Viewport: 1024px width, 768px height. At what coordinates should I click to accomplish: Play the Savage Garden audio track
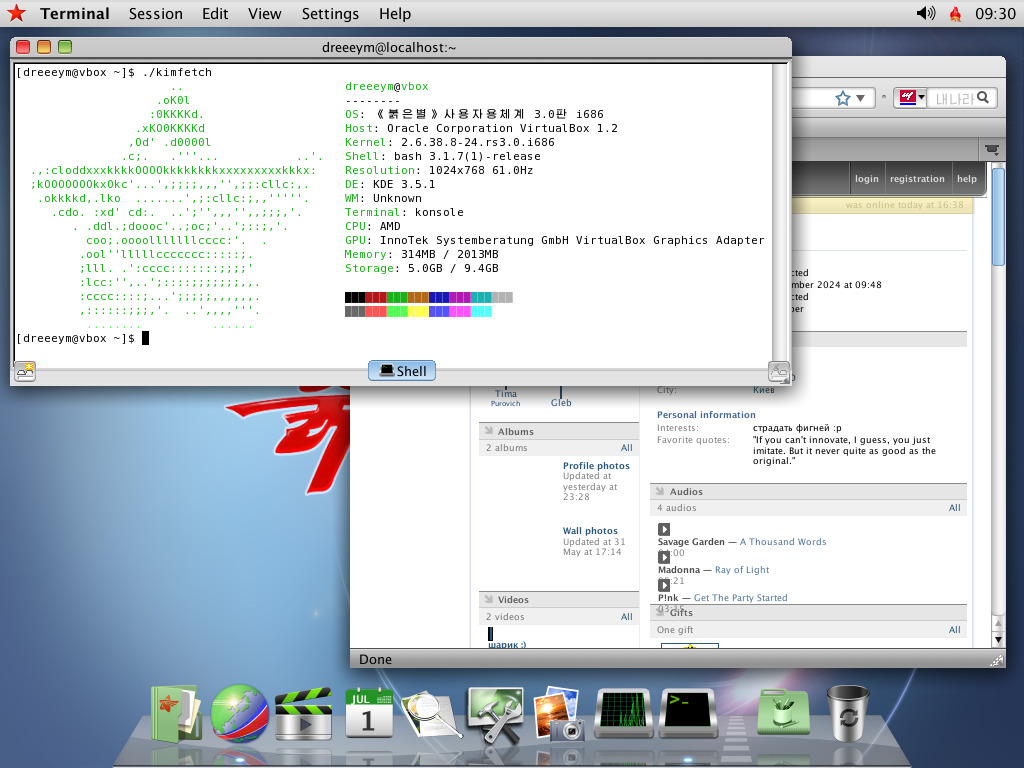(x=664, y=529)
